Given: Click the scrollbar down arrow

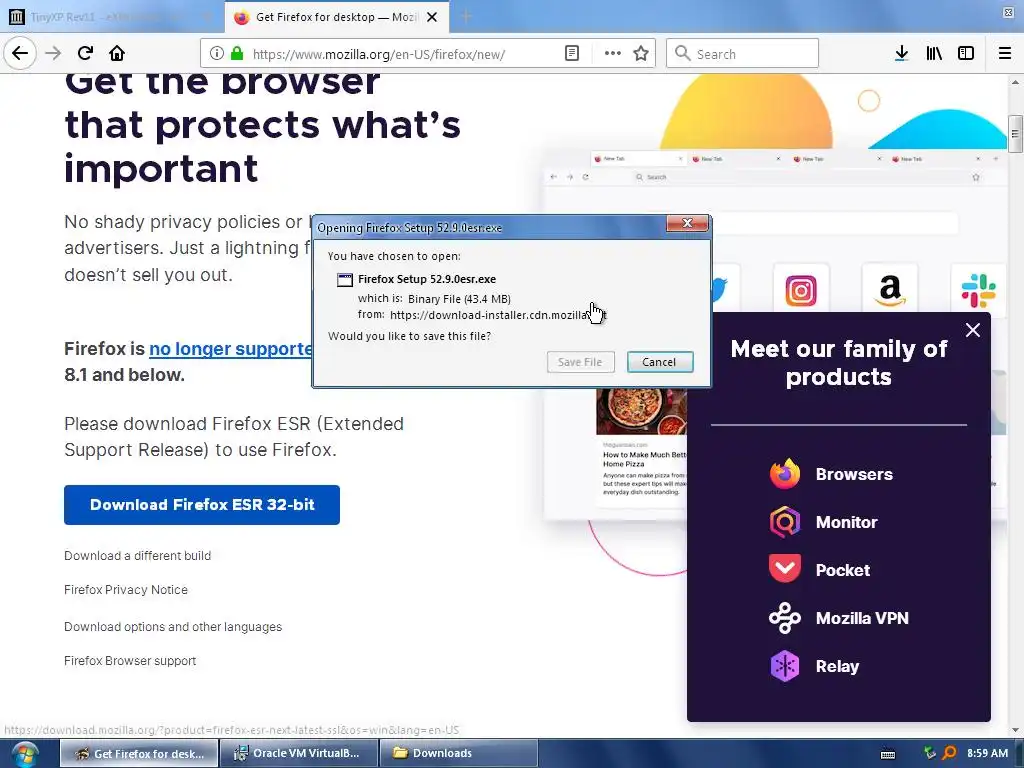Looking at the screenshot, I should pos(1015,730).
